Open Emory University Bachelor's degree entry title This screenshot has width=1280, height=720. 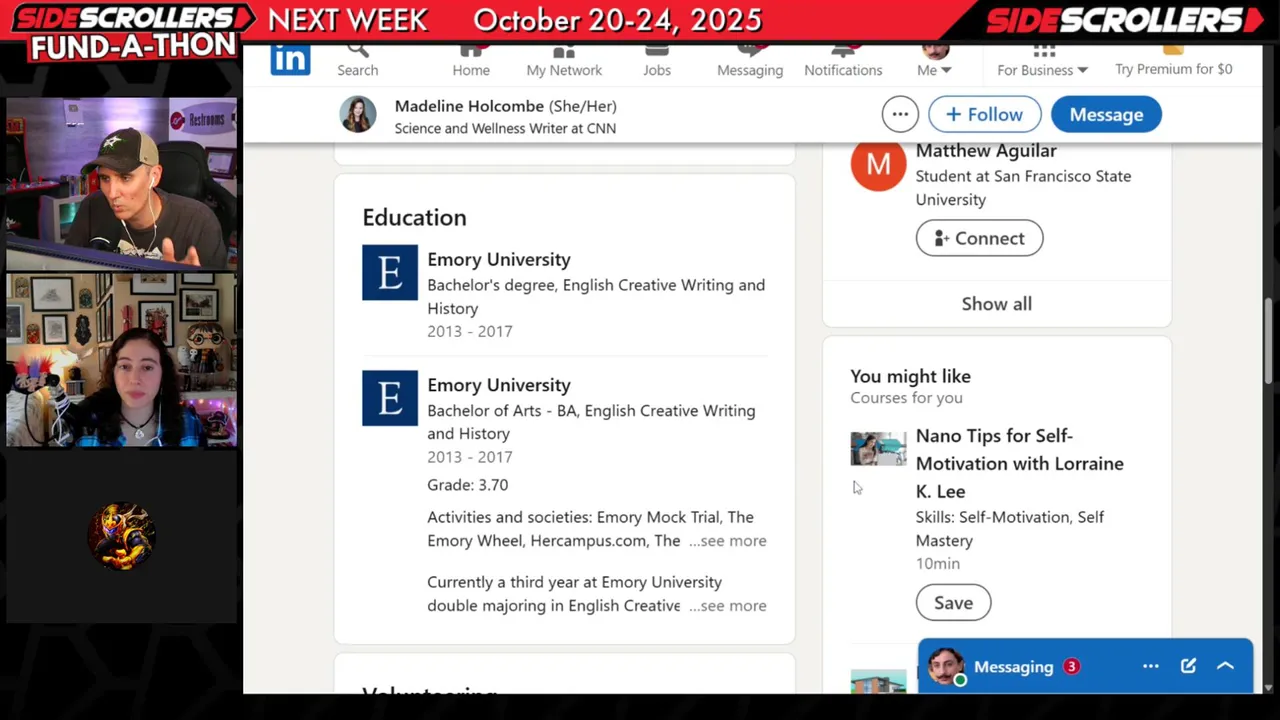click(499, 259)
